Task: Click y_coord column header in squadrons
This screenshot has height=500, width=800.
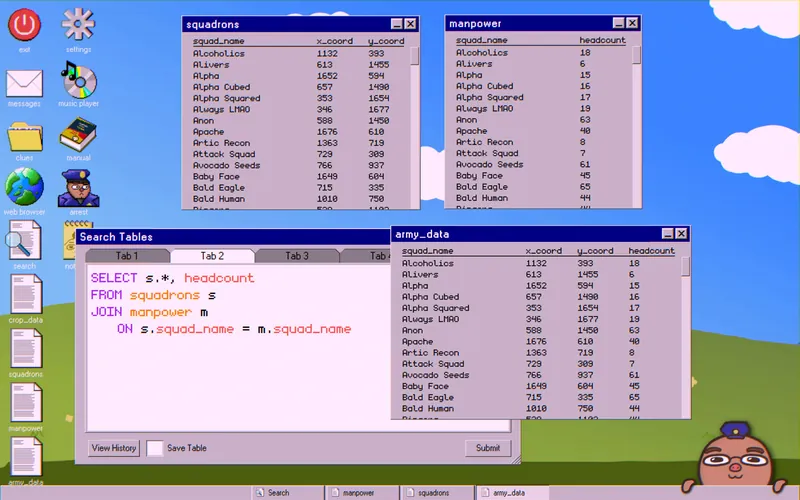Action: coord(386,41)
